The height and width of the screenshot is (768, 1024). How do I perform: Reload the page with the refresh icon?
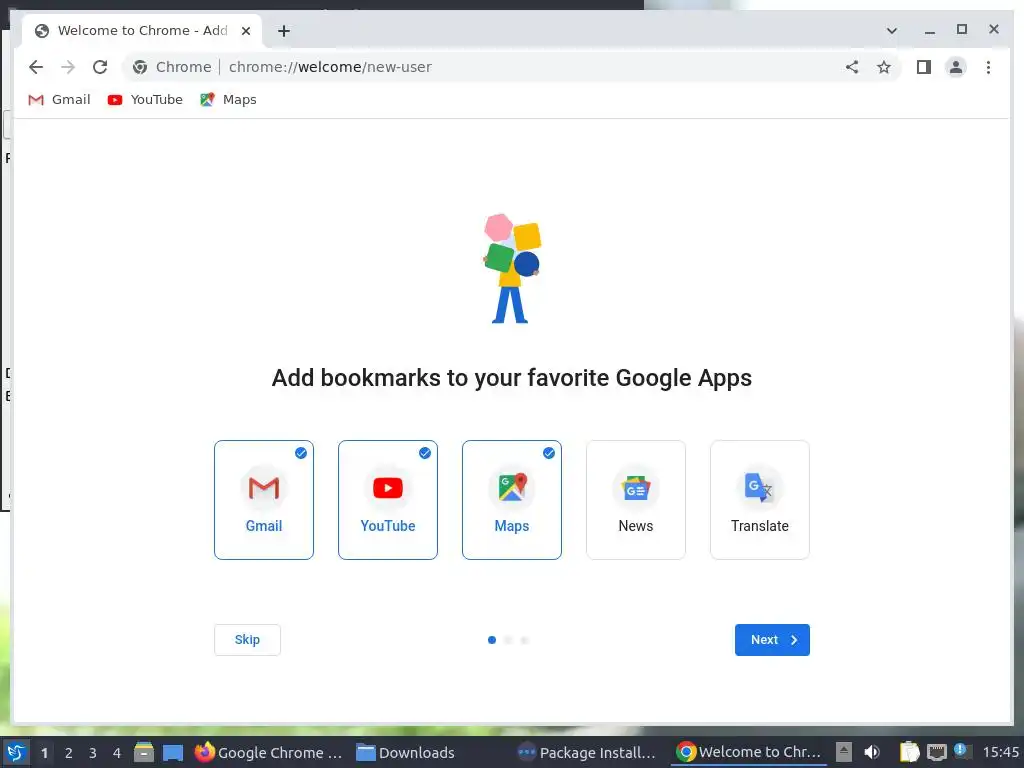pyautogui.click(x=100, y=67)
